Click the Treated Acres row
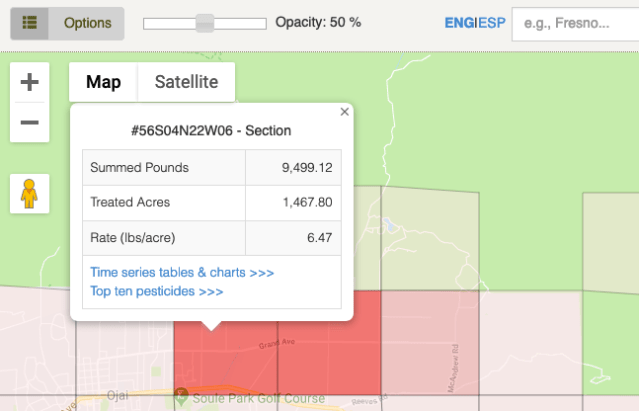Image resolution: width=639 pixels, height=411 pixels. coord(211,202)
